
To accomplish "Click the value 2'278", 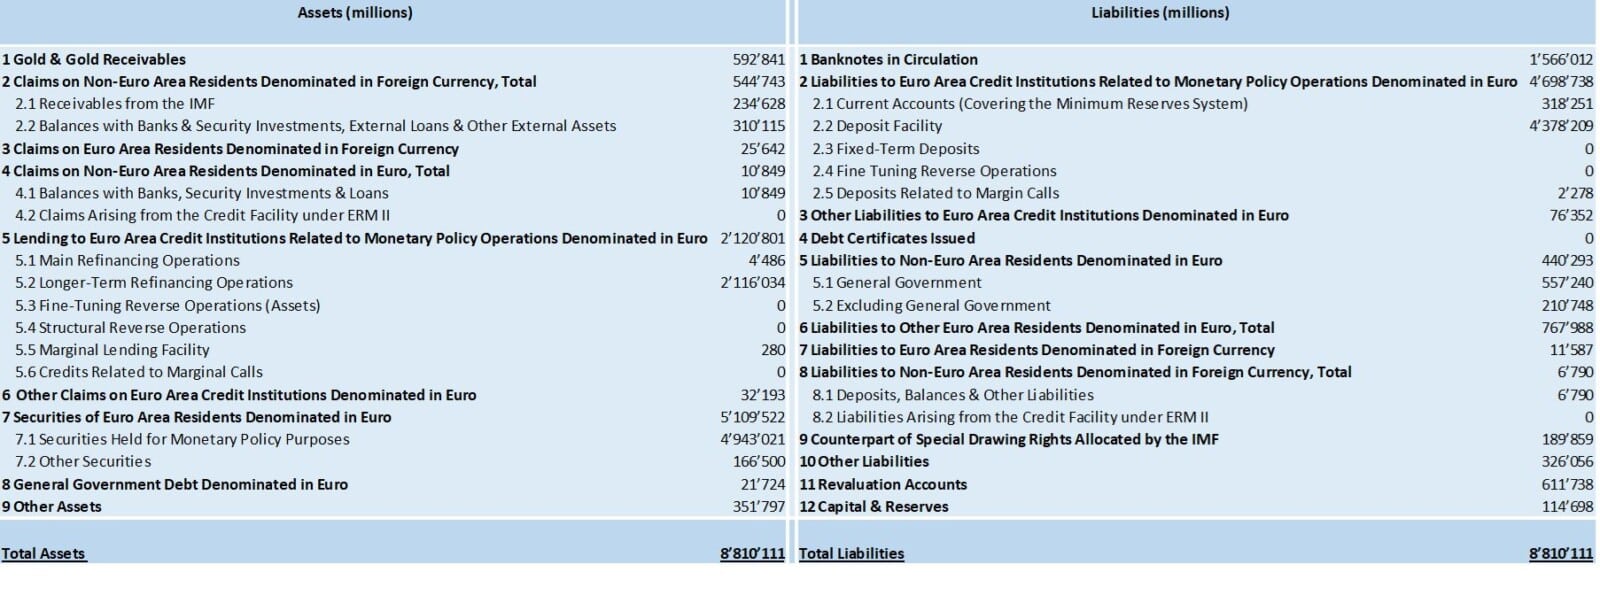I will coord(1575,193).
